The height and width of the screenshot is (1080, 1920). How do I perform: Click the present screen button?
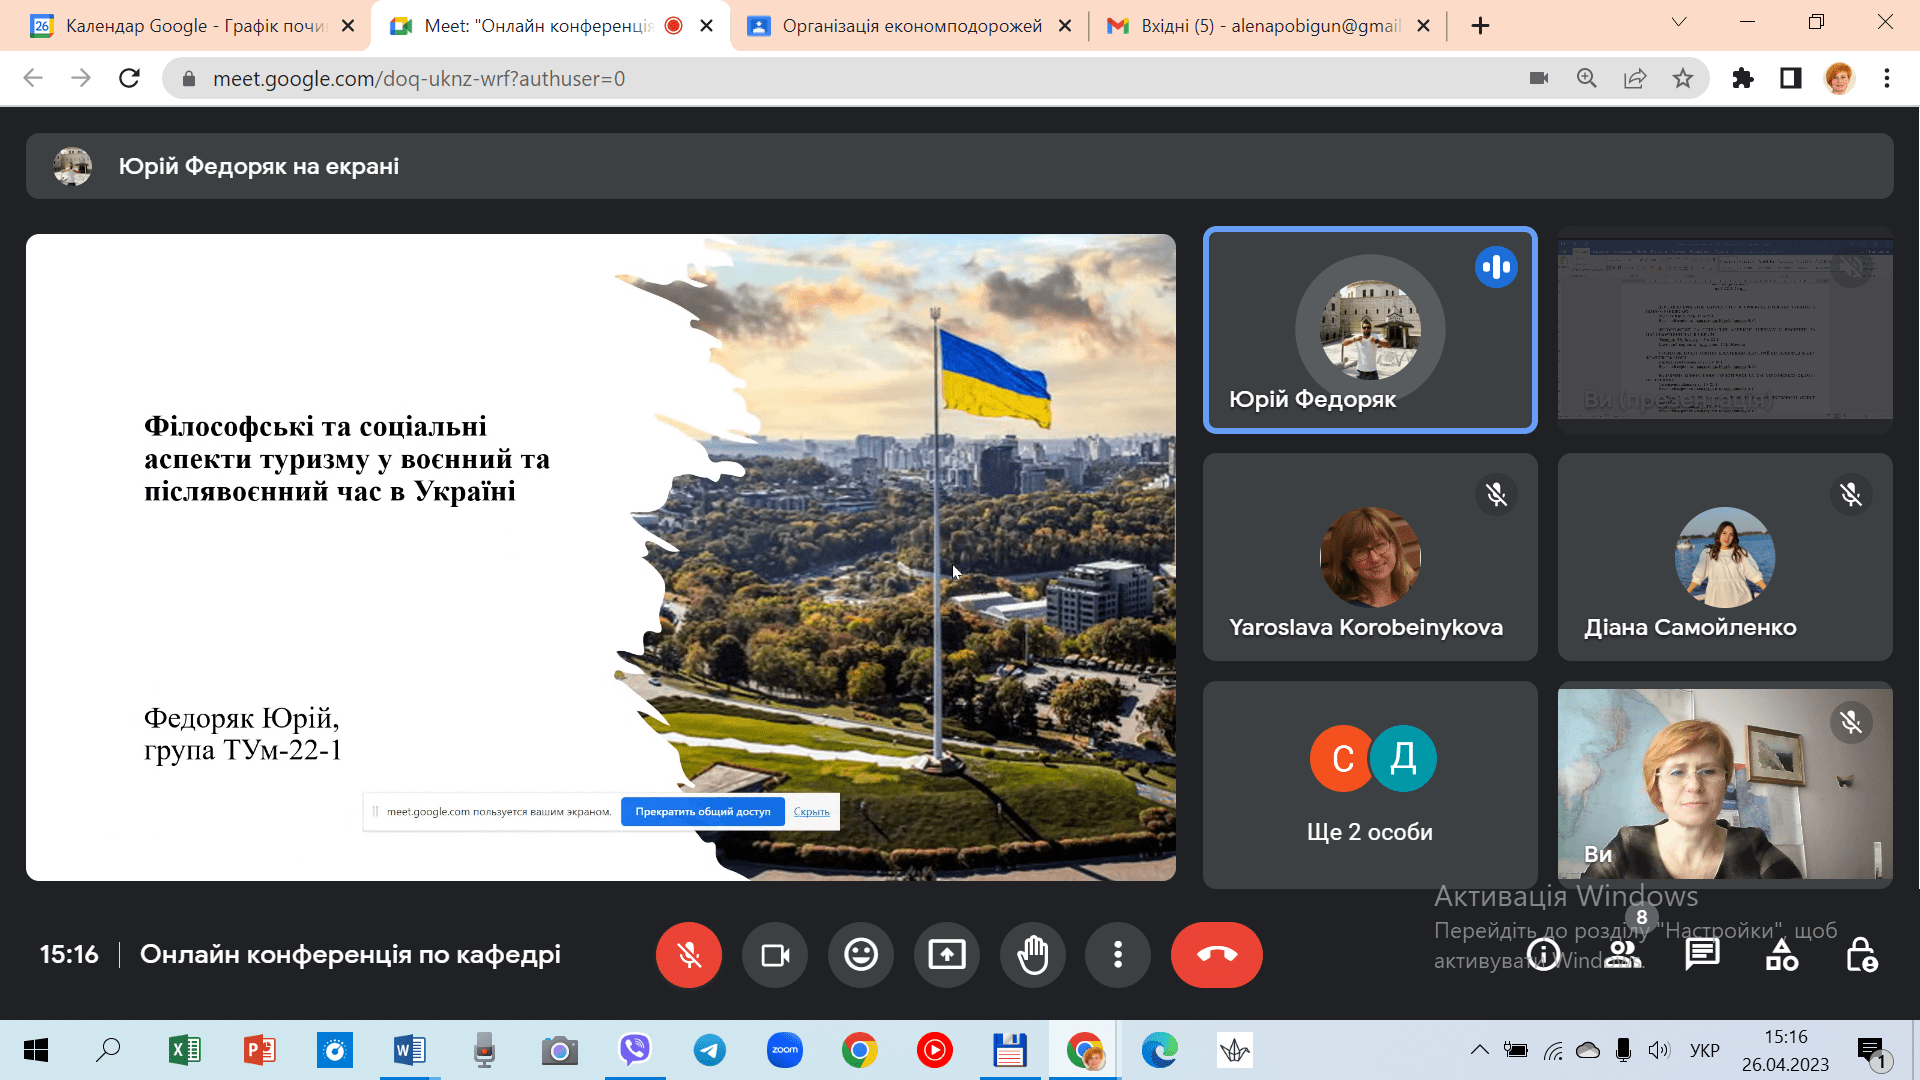click(947, 955)
